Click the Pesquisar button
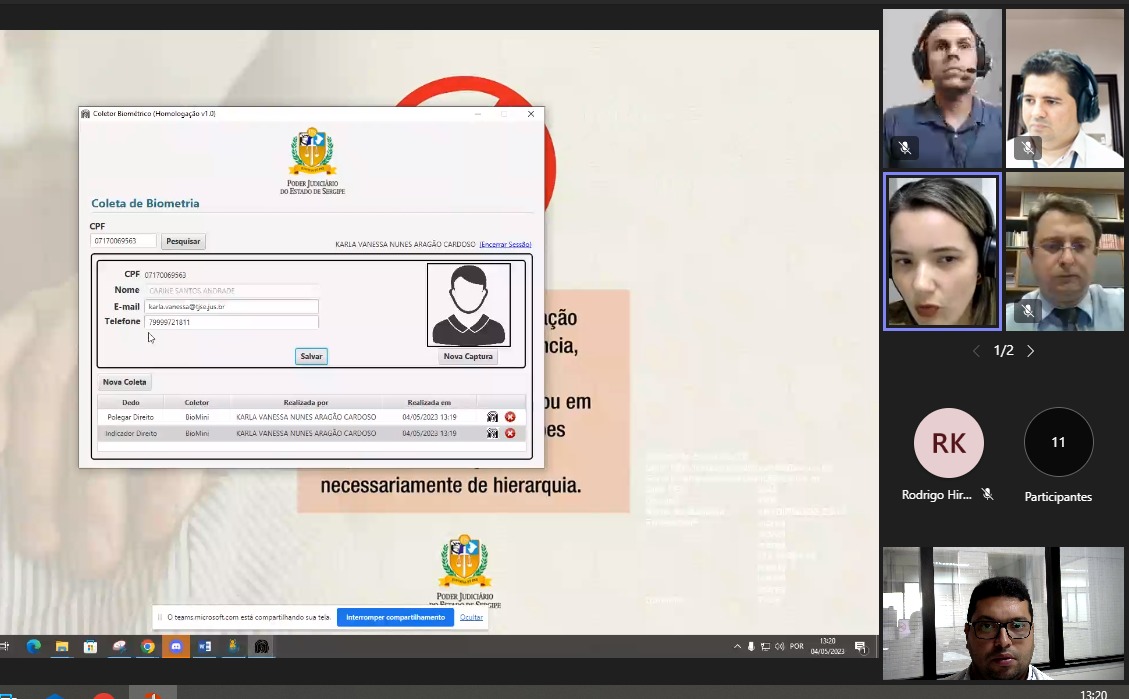 coord(183,241)
